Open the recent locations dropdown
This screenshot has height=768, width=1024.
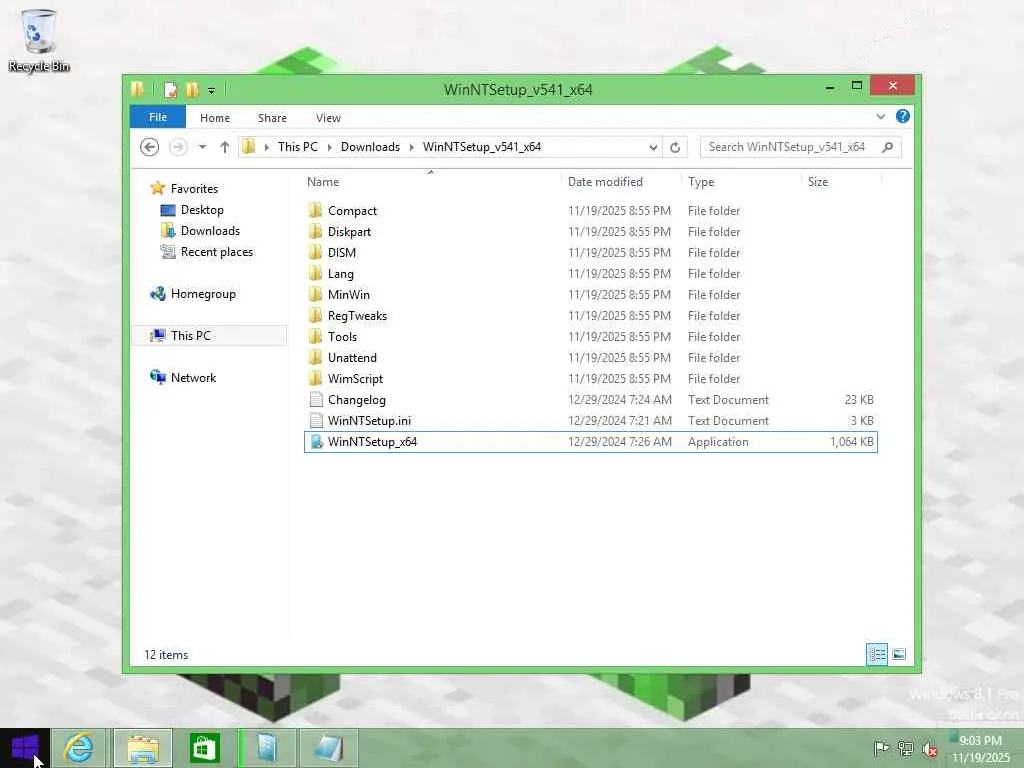click(202, 147)
